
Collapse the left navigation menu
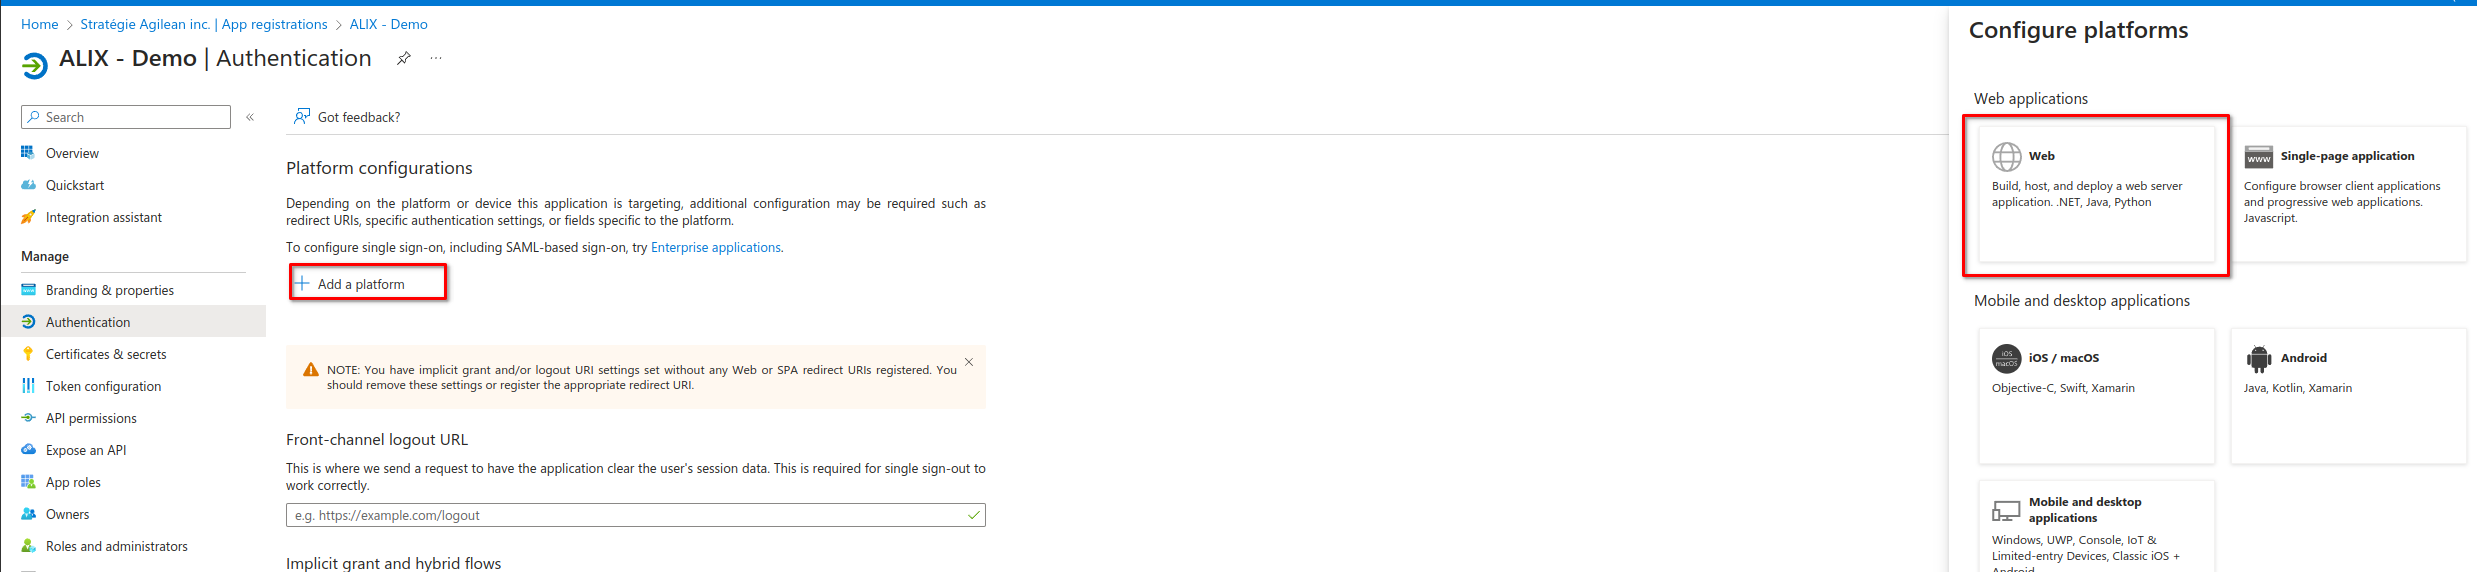[250, 117]
